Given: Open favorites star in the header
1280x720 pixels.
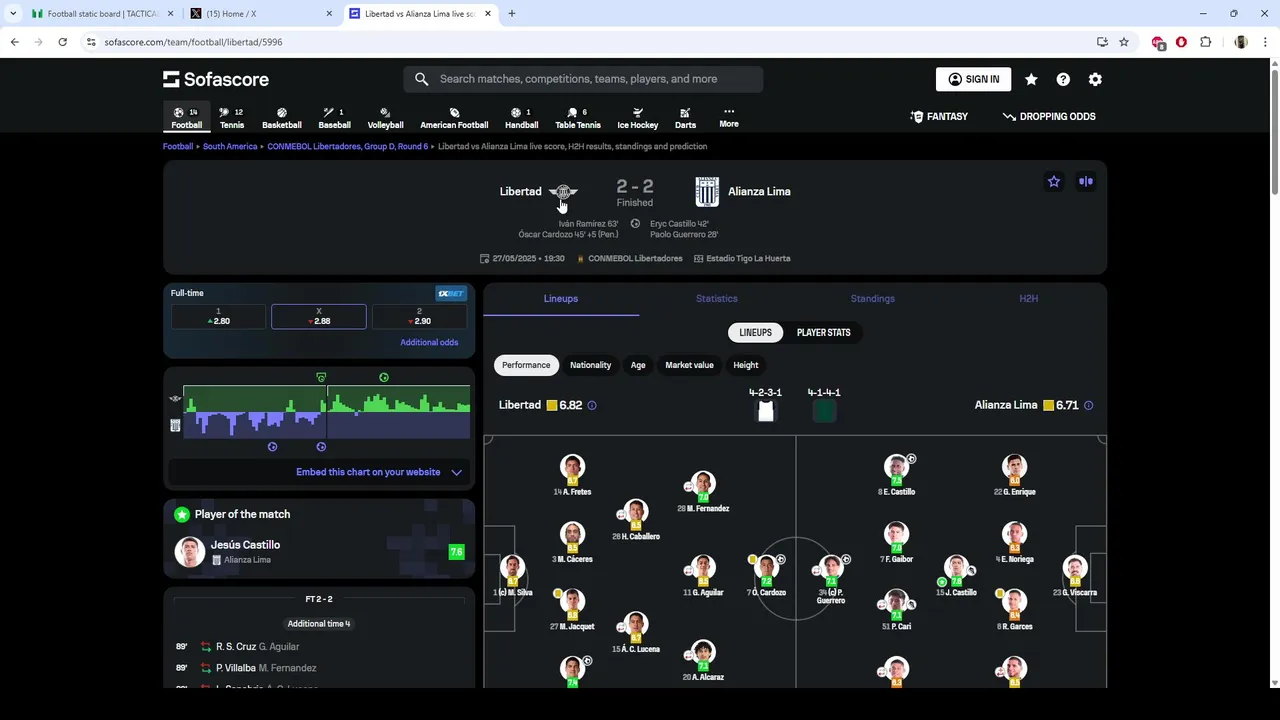Looking at the screenshot, I should pyautogui.click(x=1031, y=79).
